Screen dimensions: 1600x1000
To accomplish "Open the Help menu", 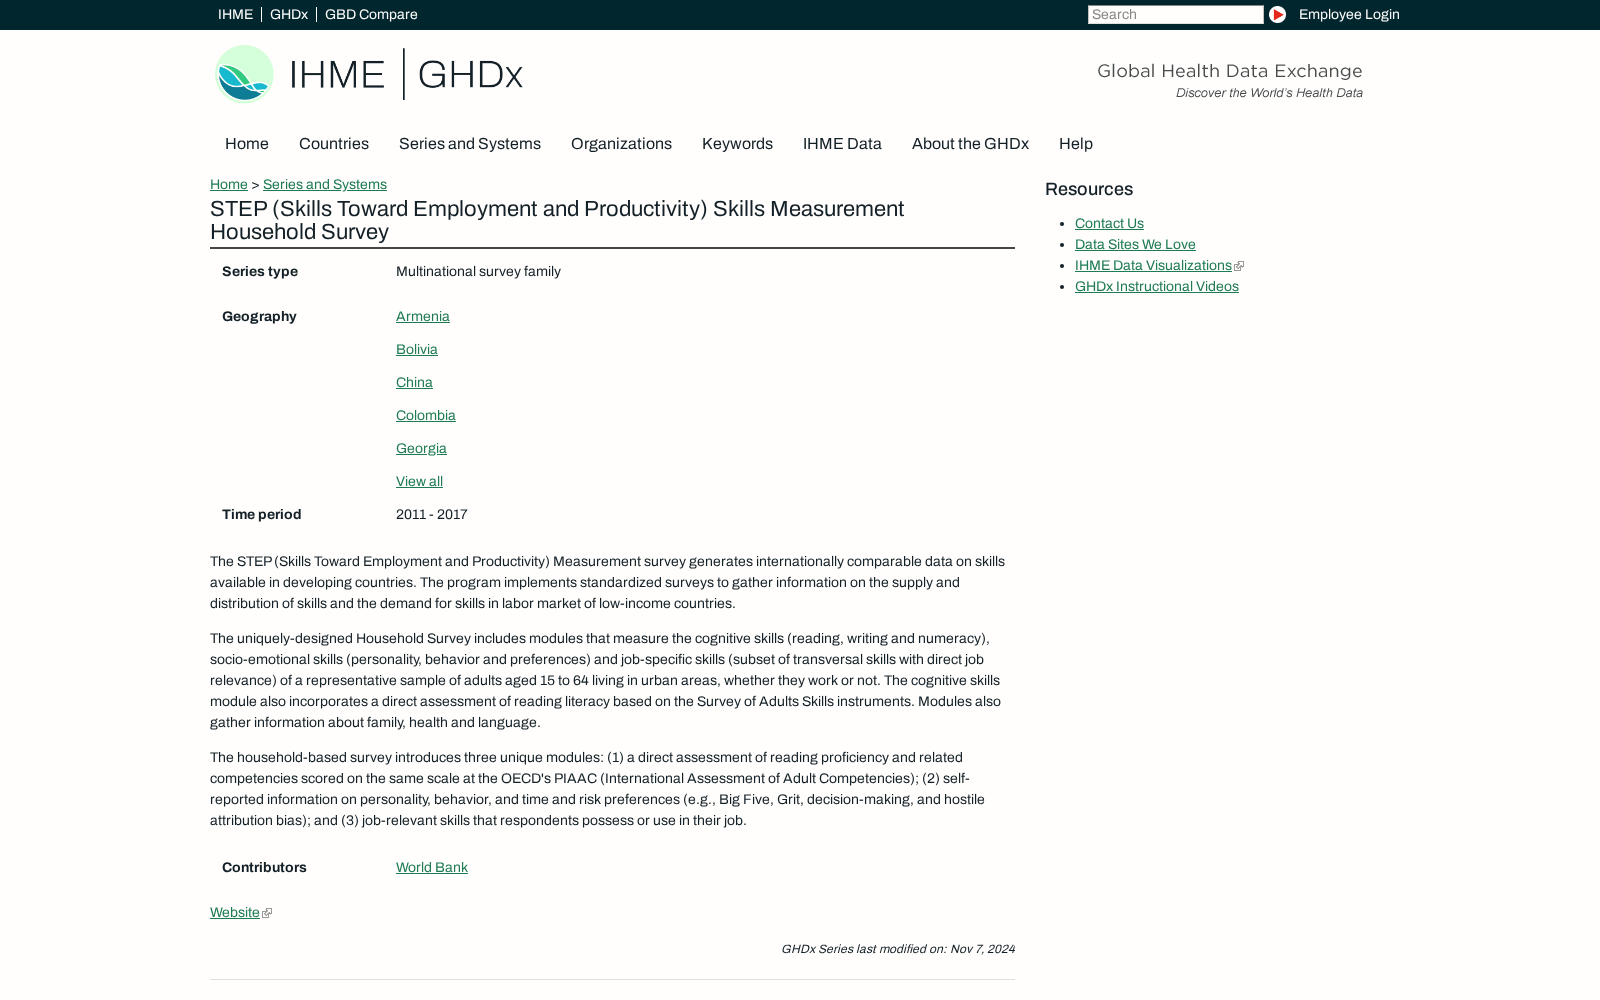I will (x=1076, y=144).
